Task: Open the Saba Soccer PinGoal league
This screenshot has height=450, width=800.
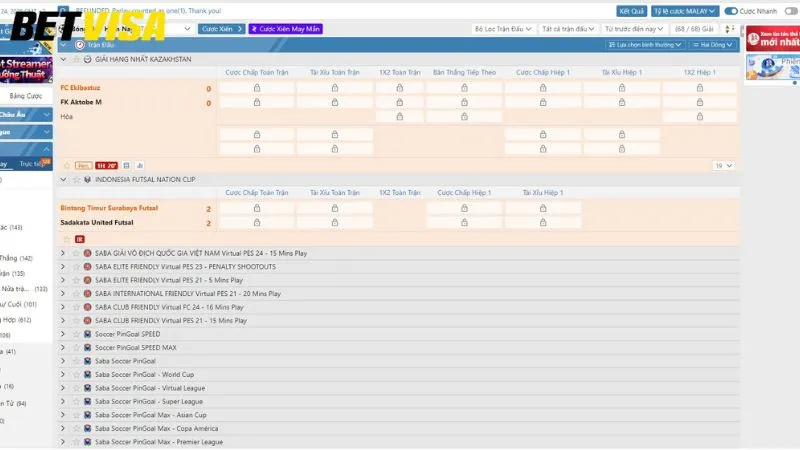Action: tap(125, 361)
